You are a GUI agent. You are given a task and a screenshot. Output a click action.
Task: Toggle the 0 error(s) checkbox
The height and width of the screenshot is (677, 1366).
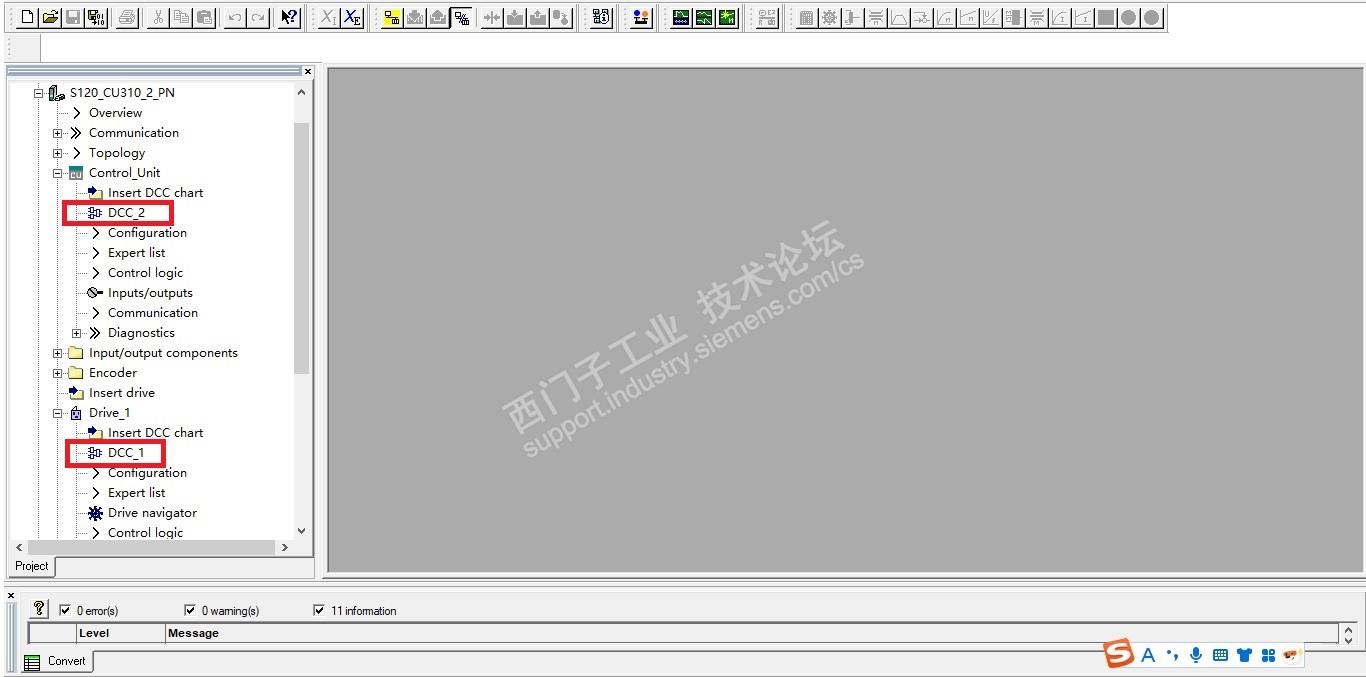coord(65,610)
